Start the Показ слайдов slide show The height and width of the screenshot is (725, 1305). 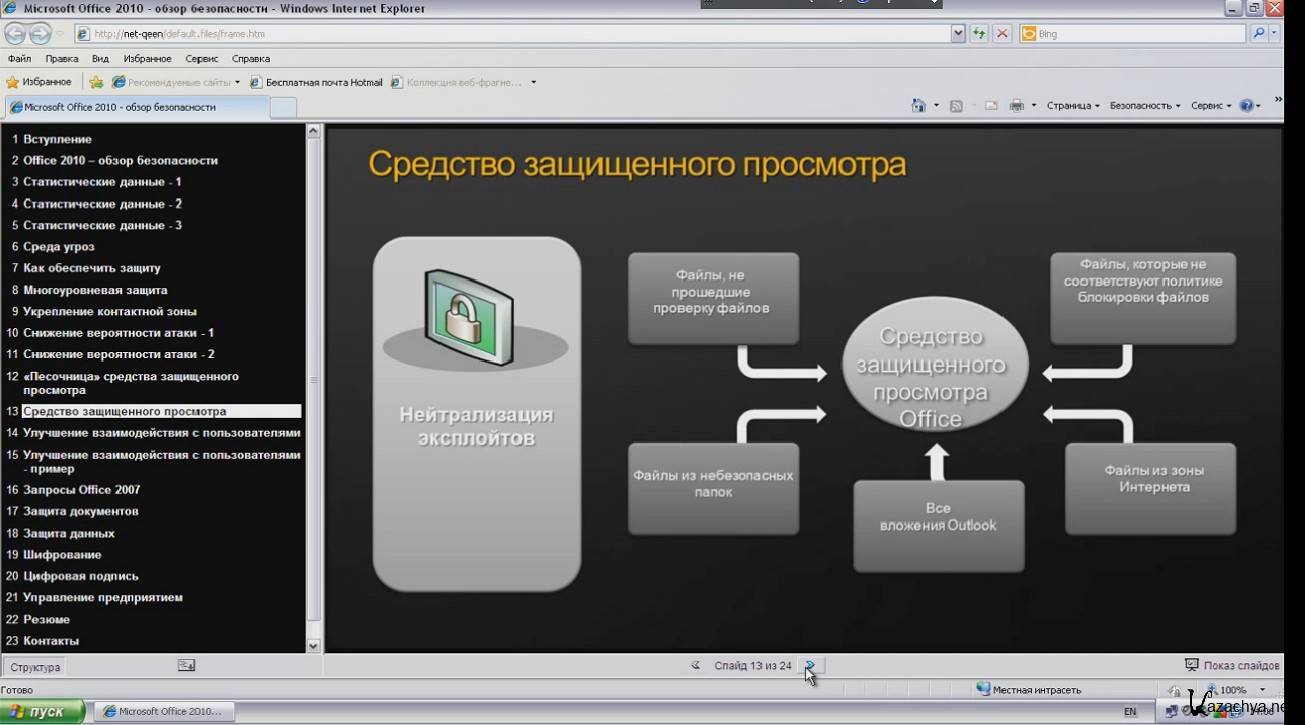pos(1231,665)
